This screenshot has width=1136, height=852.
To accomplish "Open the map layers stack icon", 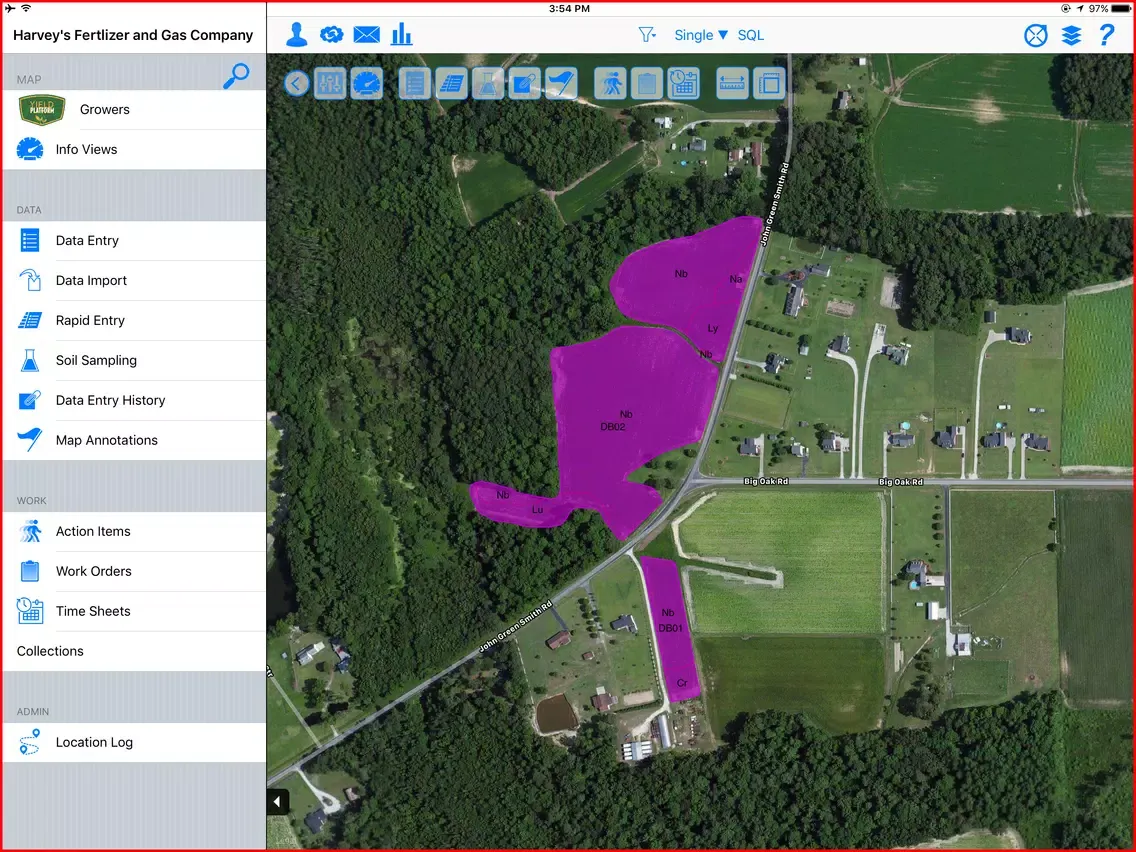I will click(1072, 35).
